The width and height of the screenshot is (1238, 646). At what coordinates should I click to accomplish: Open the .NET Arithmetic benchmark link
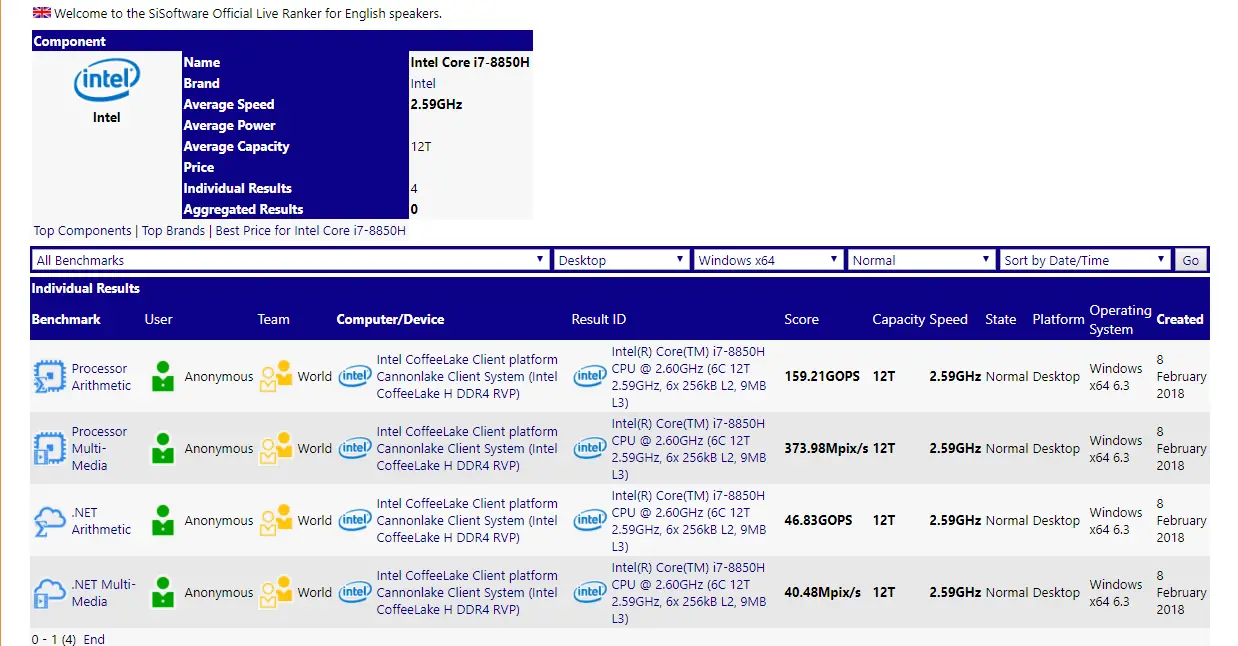coord(101,521)
